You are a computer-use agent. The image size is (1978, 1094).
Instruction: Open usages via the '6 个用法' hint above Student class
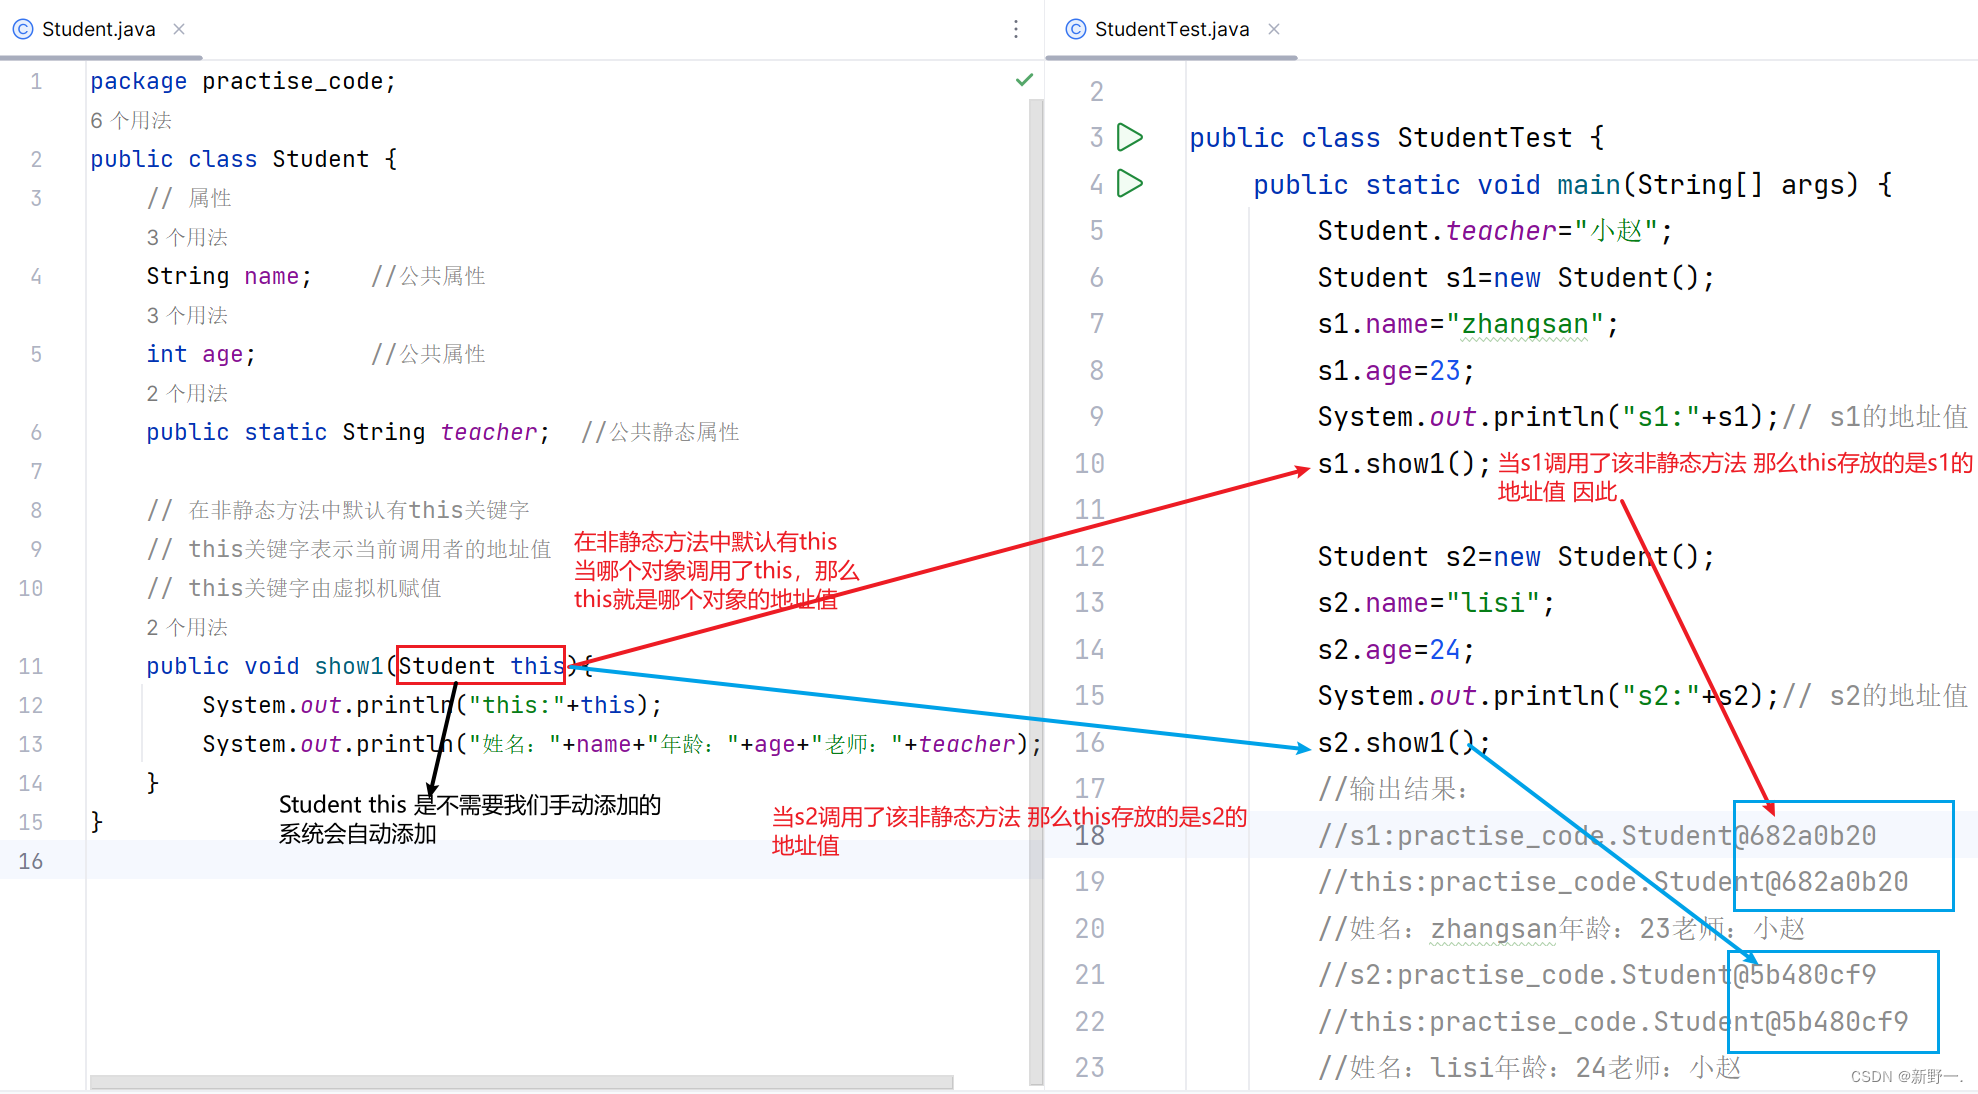[131, 119]
